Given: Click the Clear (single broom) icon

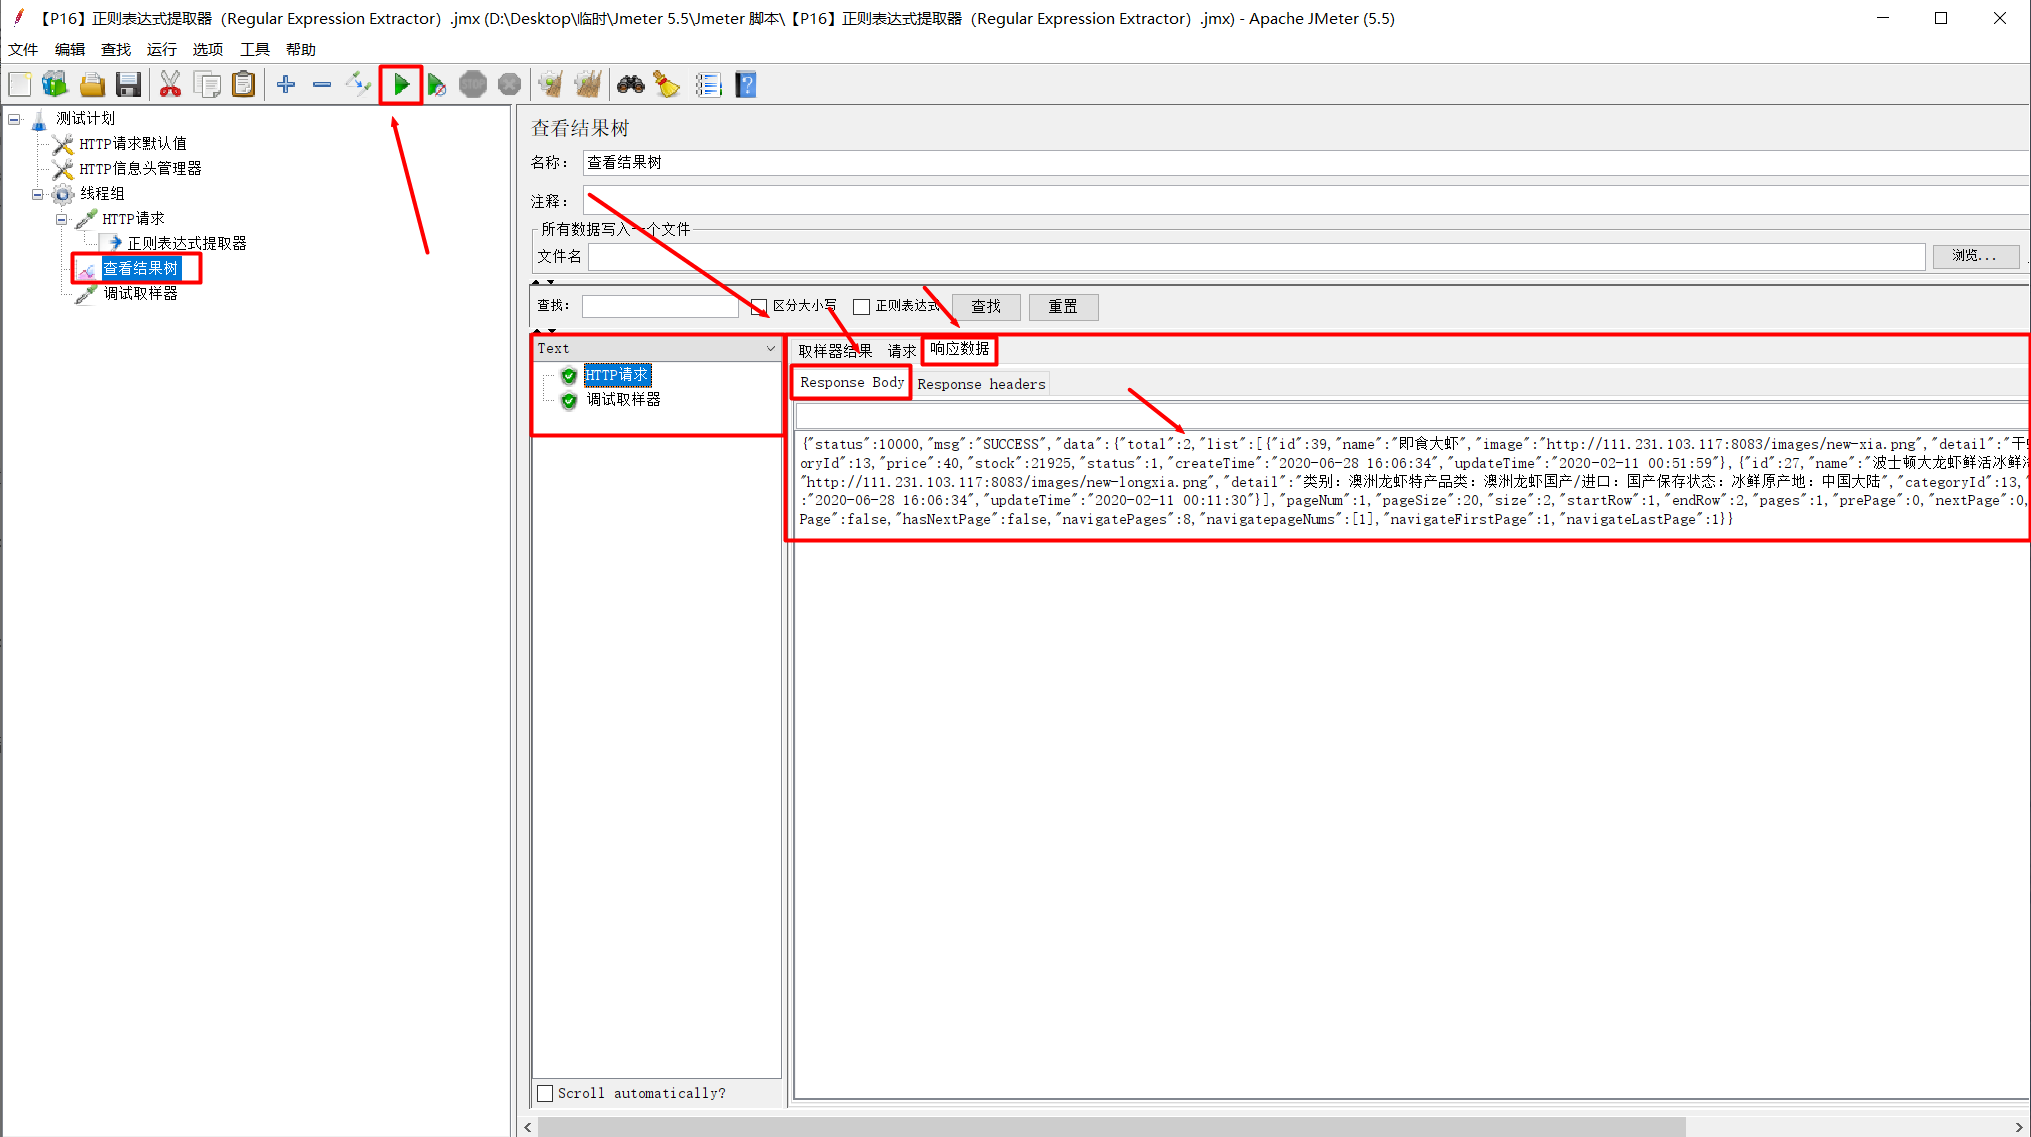Looking at the screenshot, I should click(551, 85).
